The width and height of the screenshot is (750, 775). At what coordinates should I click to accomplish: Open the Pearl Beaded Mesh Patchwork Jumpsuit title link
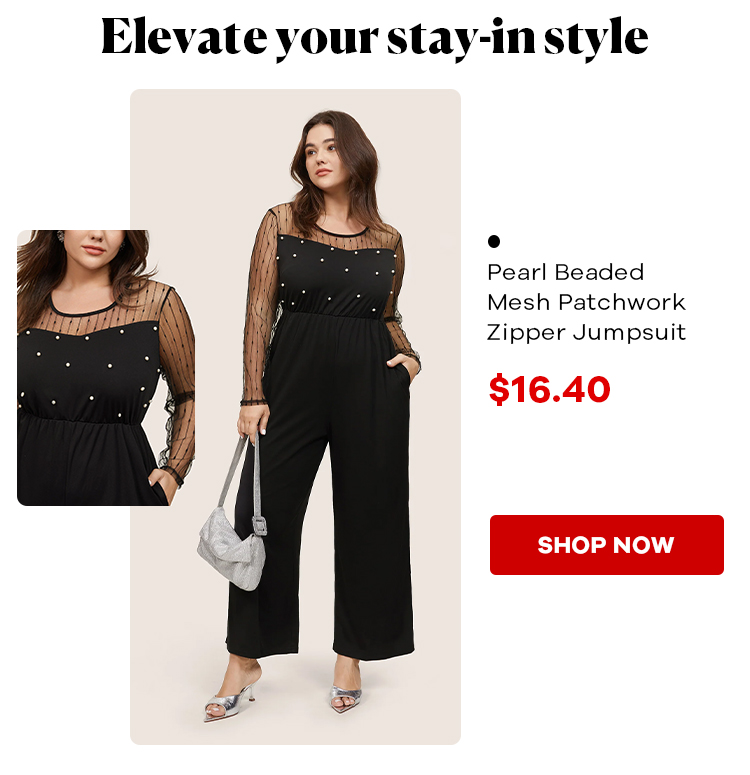[x=586, y=302]
